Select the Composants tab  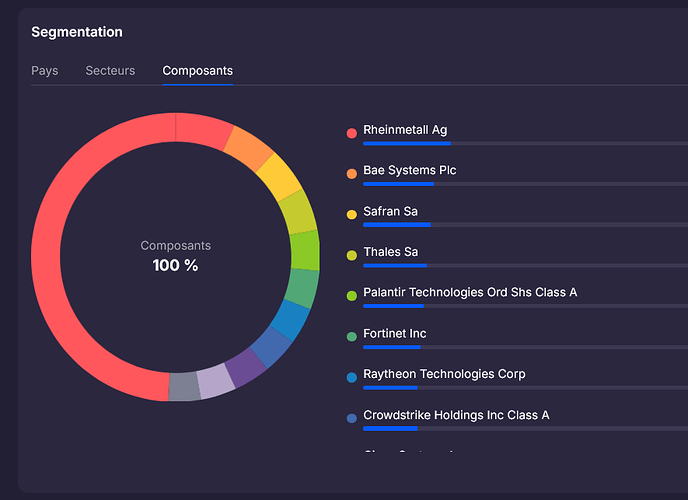[x=197, y=71]
